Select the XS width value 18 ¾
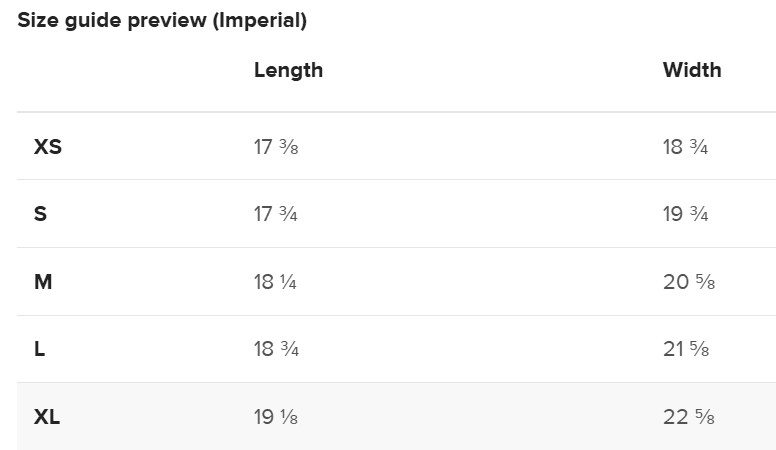Image resolution: width=776 pixels, height=450 pixels. click(x=685, y=147)
